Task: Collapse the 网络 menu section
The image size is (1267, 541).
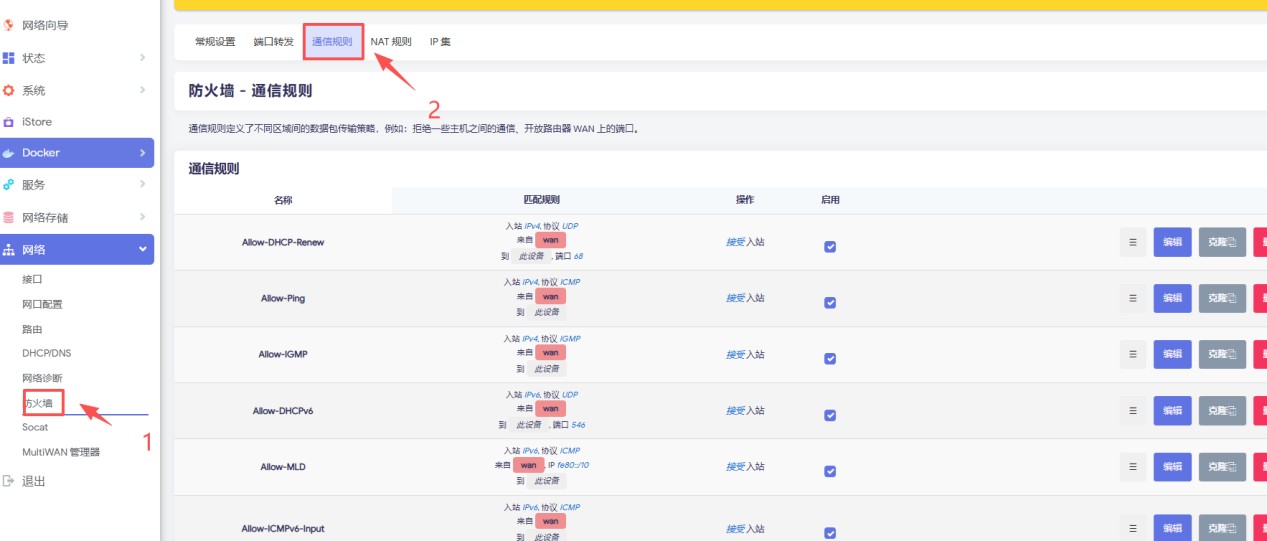Action: pos(142,250)
